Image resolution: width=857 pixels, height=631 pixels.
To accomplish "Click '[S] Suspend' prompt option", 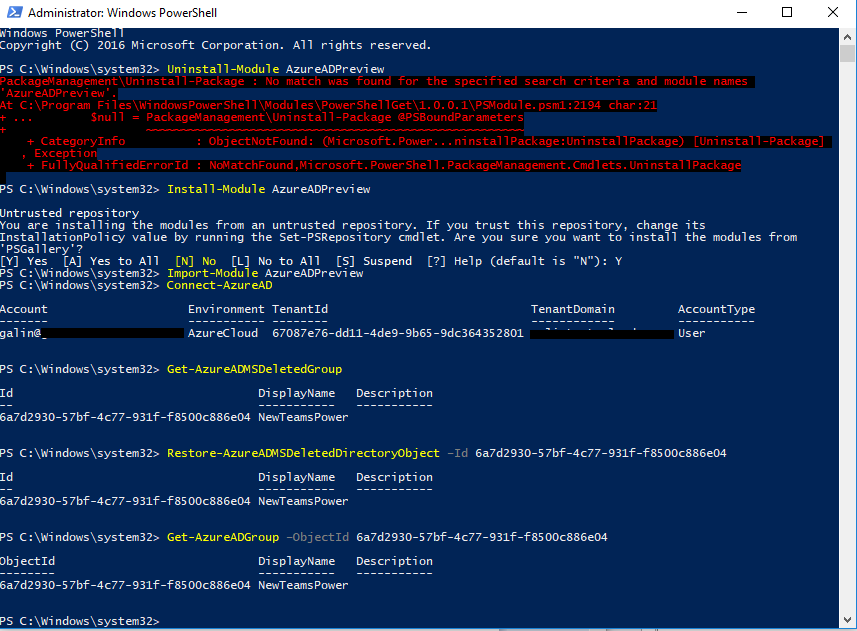I will pyautogui.click(x=374, y=261).
